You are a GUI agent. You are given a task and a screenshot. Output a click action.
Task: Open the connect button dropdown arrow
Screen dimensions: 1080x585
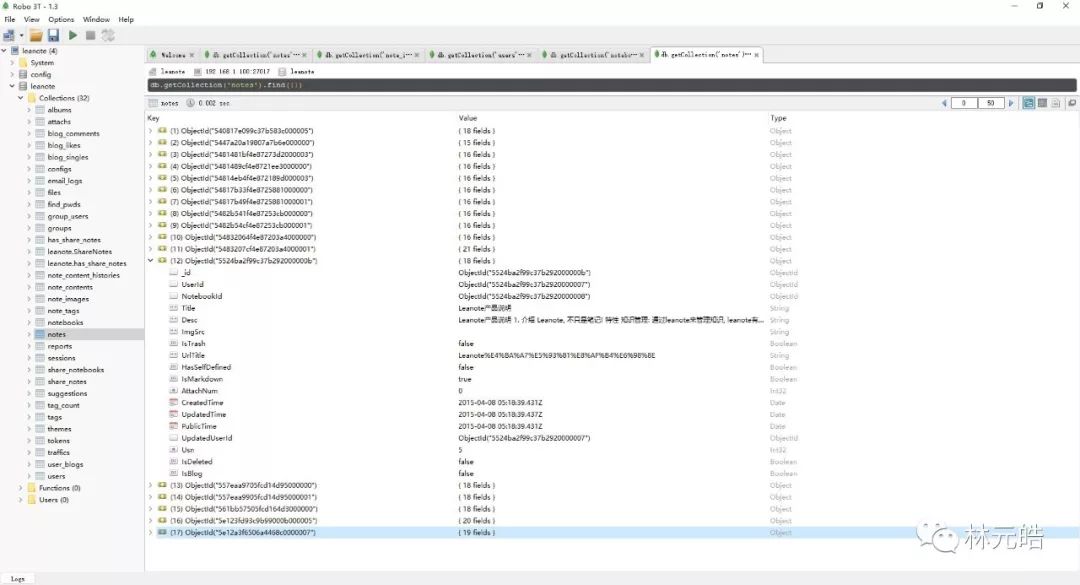tap(21, 36)
